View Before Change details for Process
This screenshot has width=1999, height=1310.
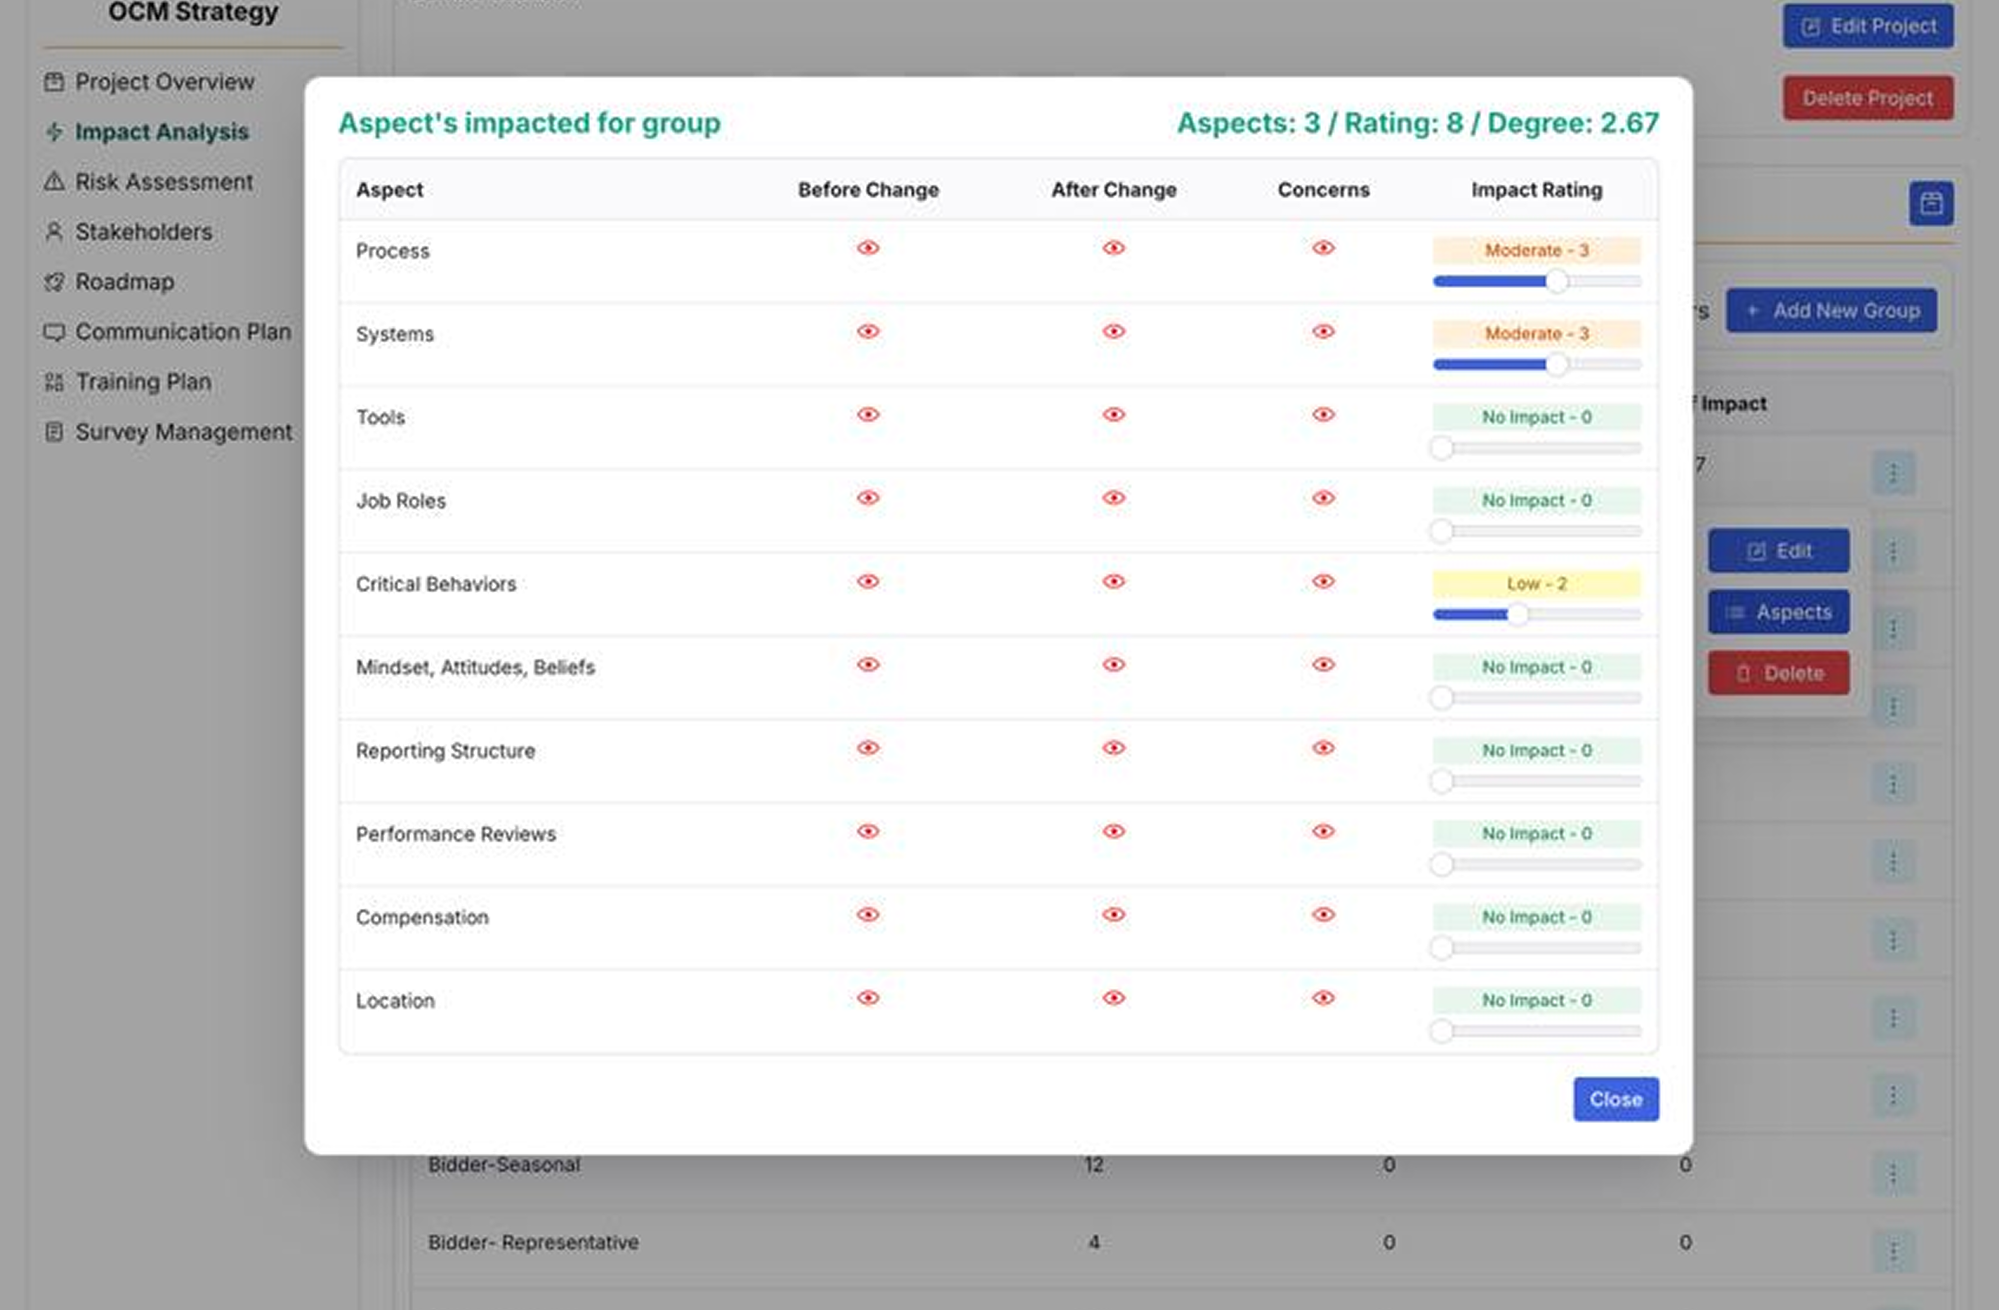(868, 248)
